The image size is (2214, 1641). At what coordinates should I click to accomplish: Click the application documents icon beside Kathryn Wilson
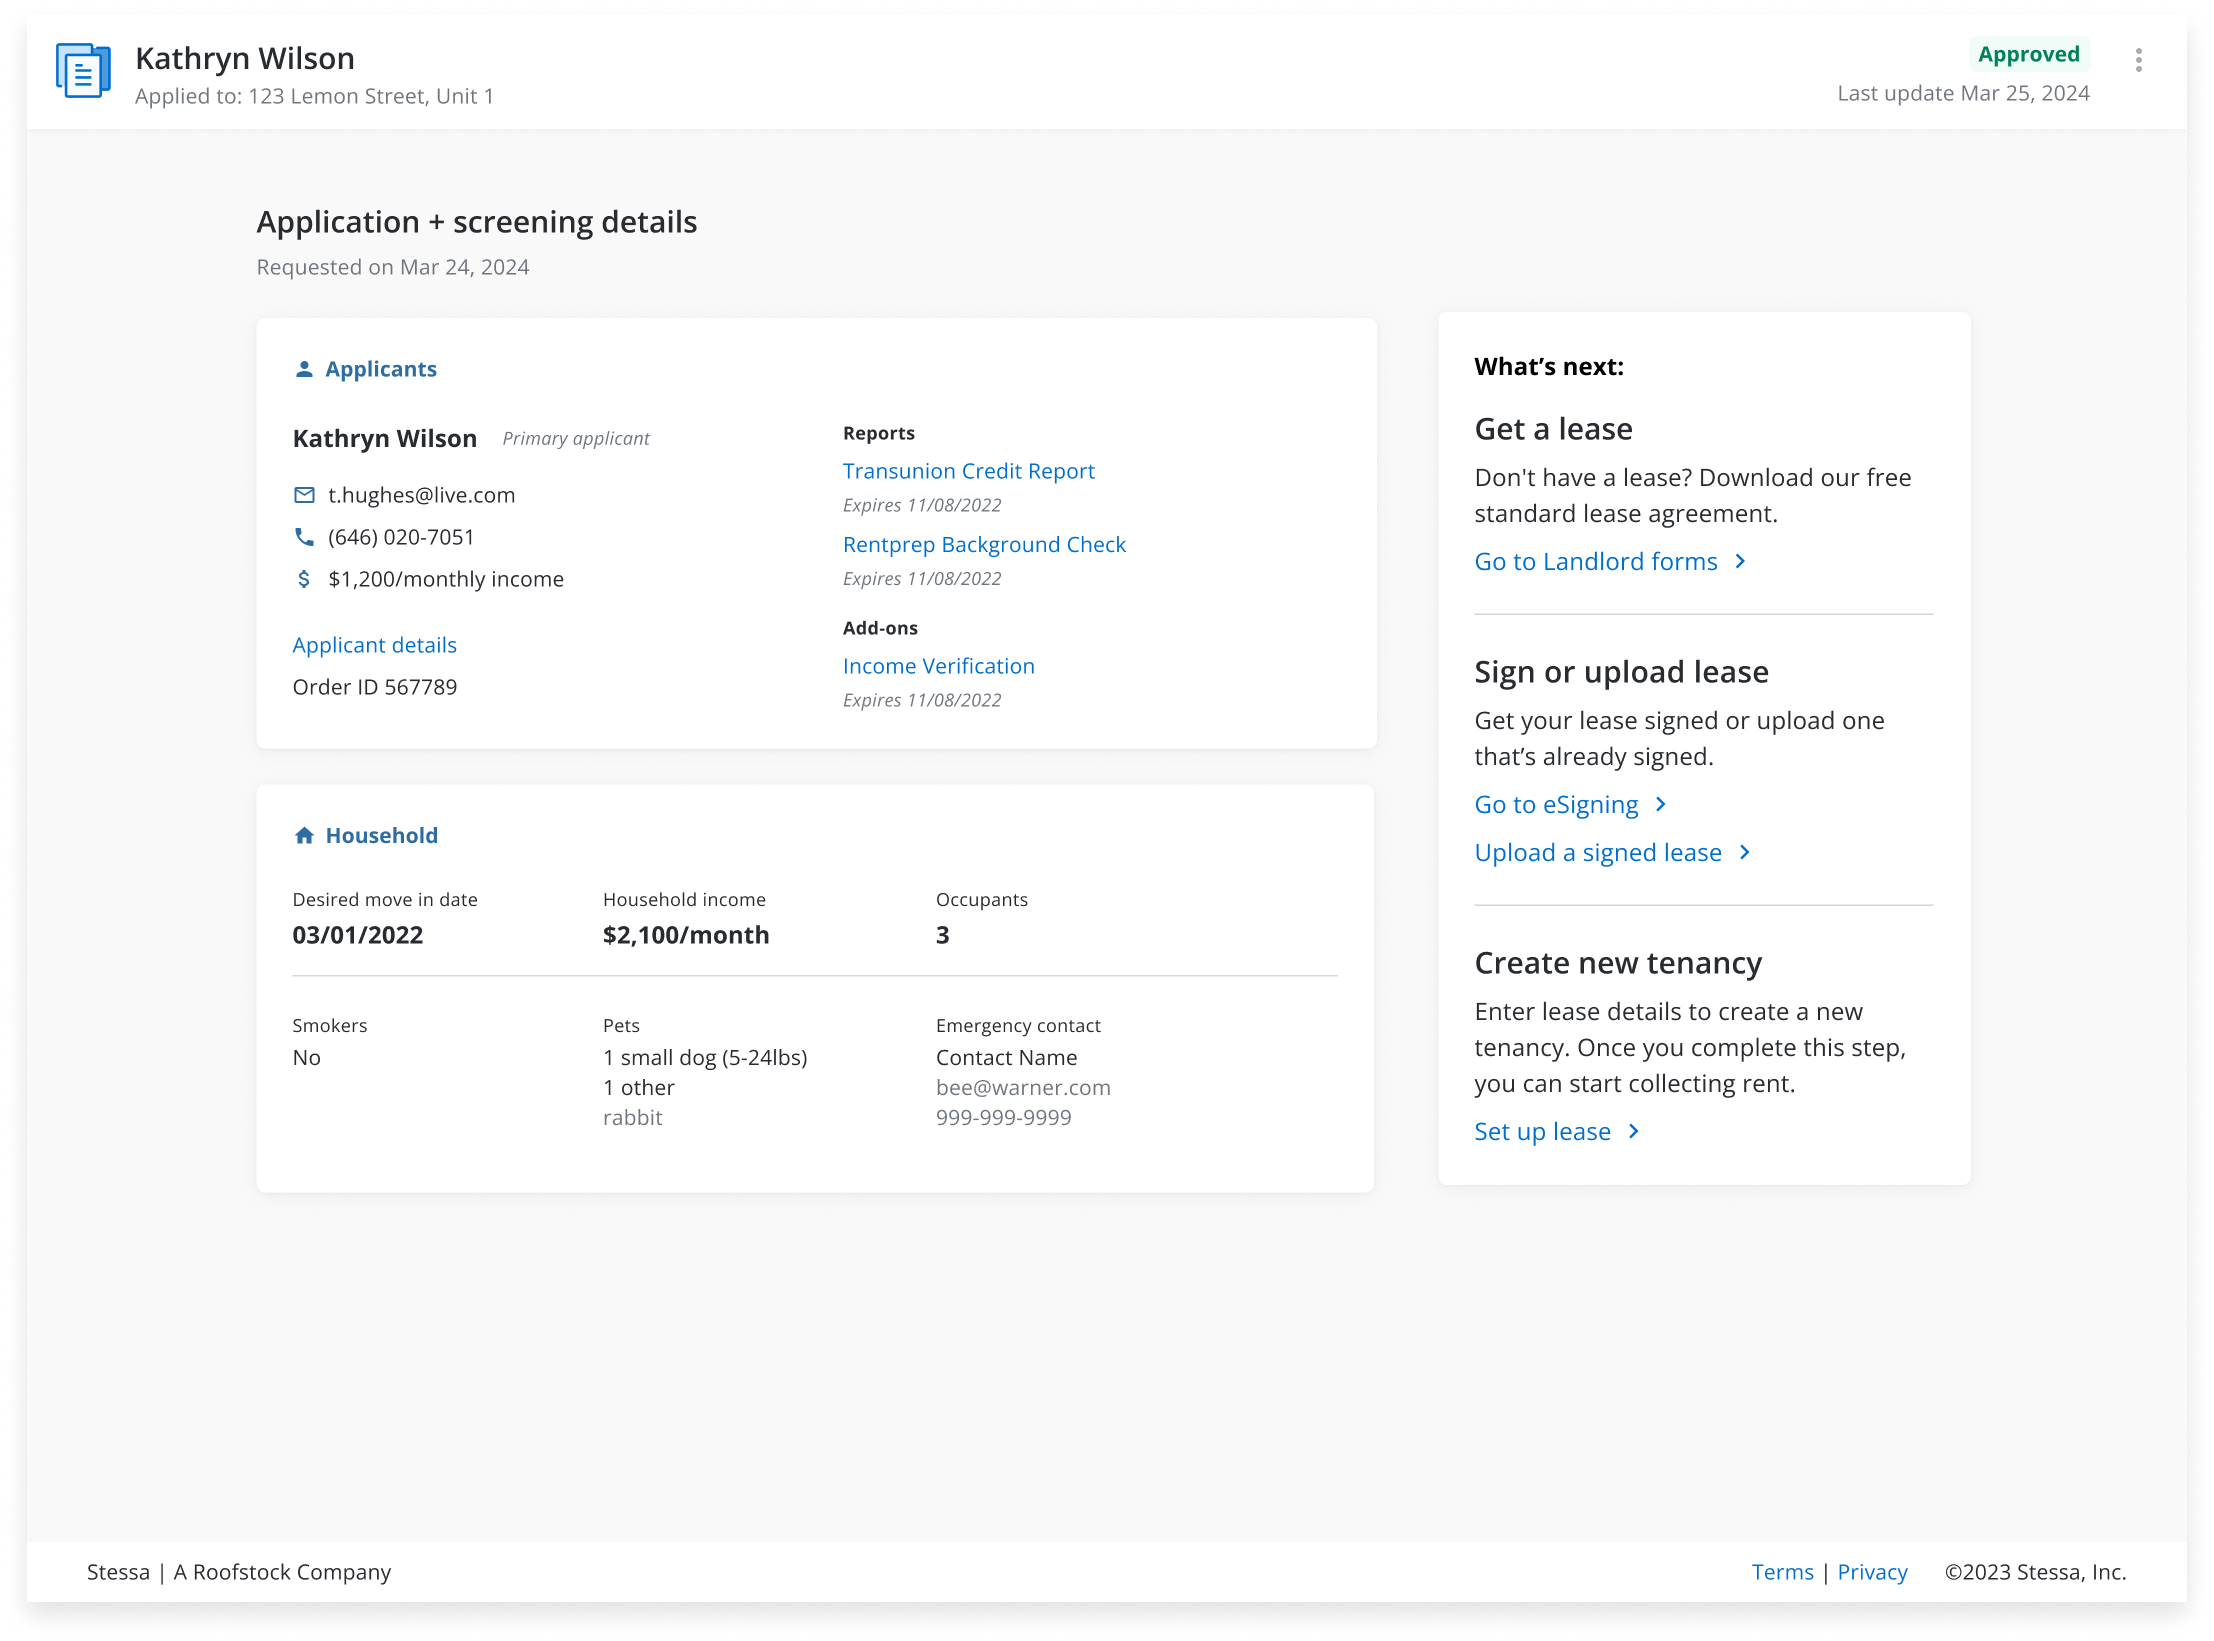click(x=83, y=71)
